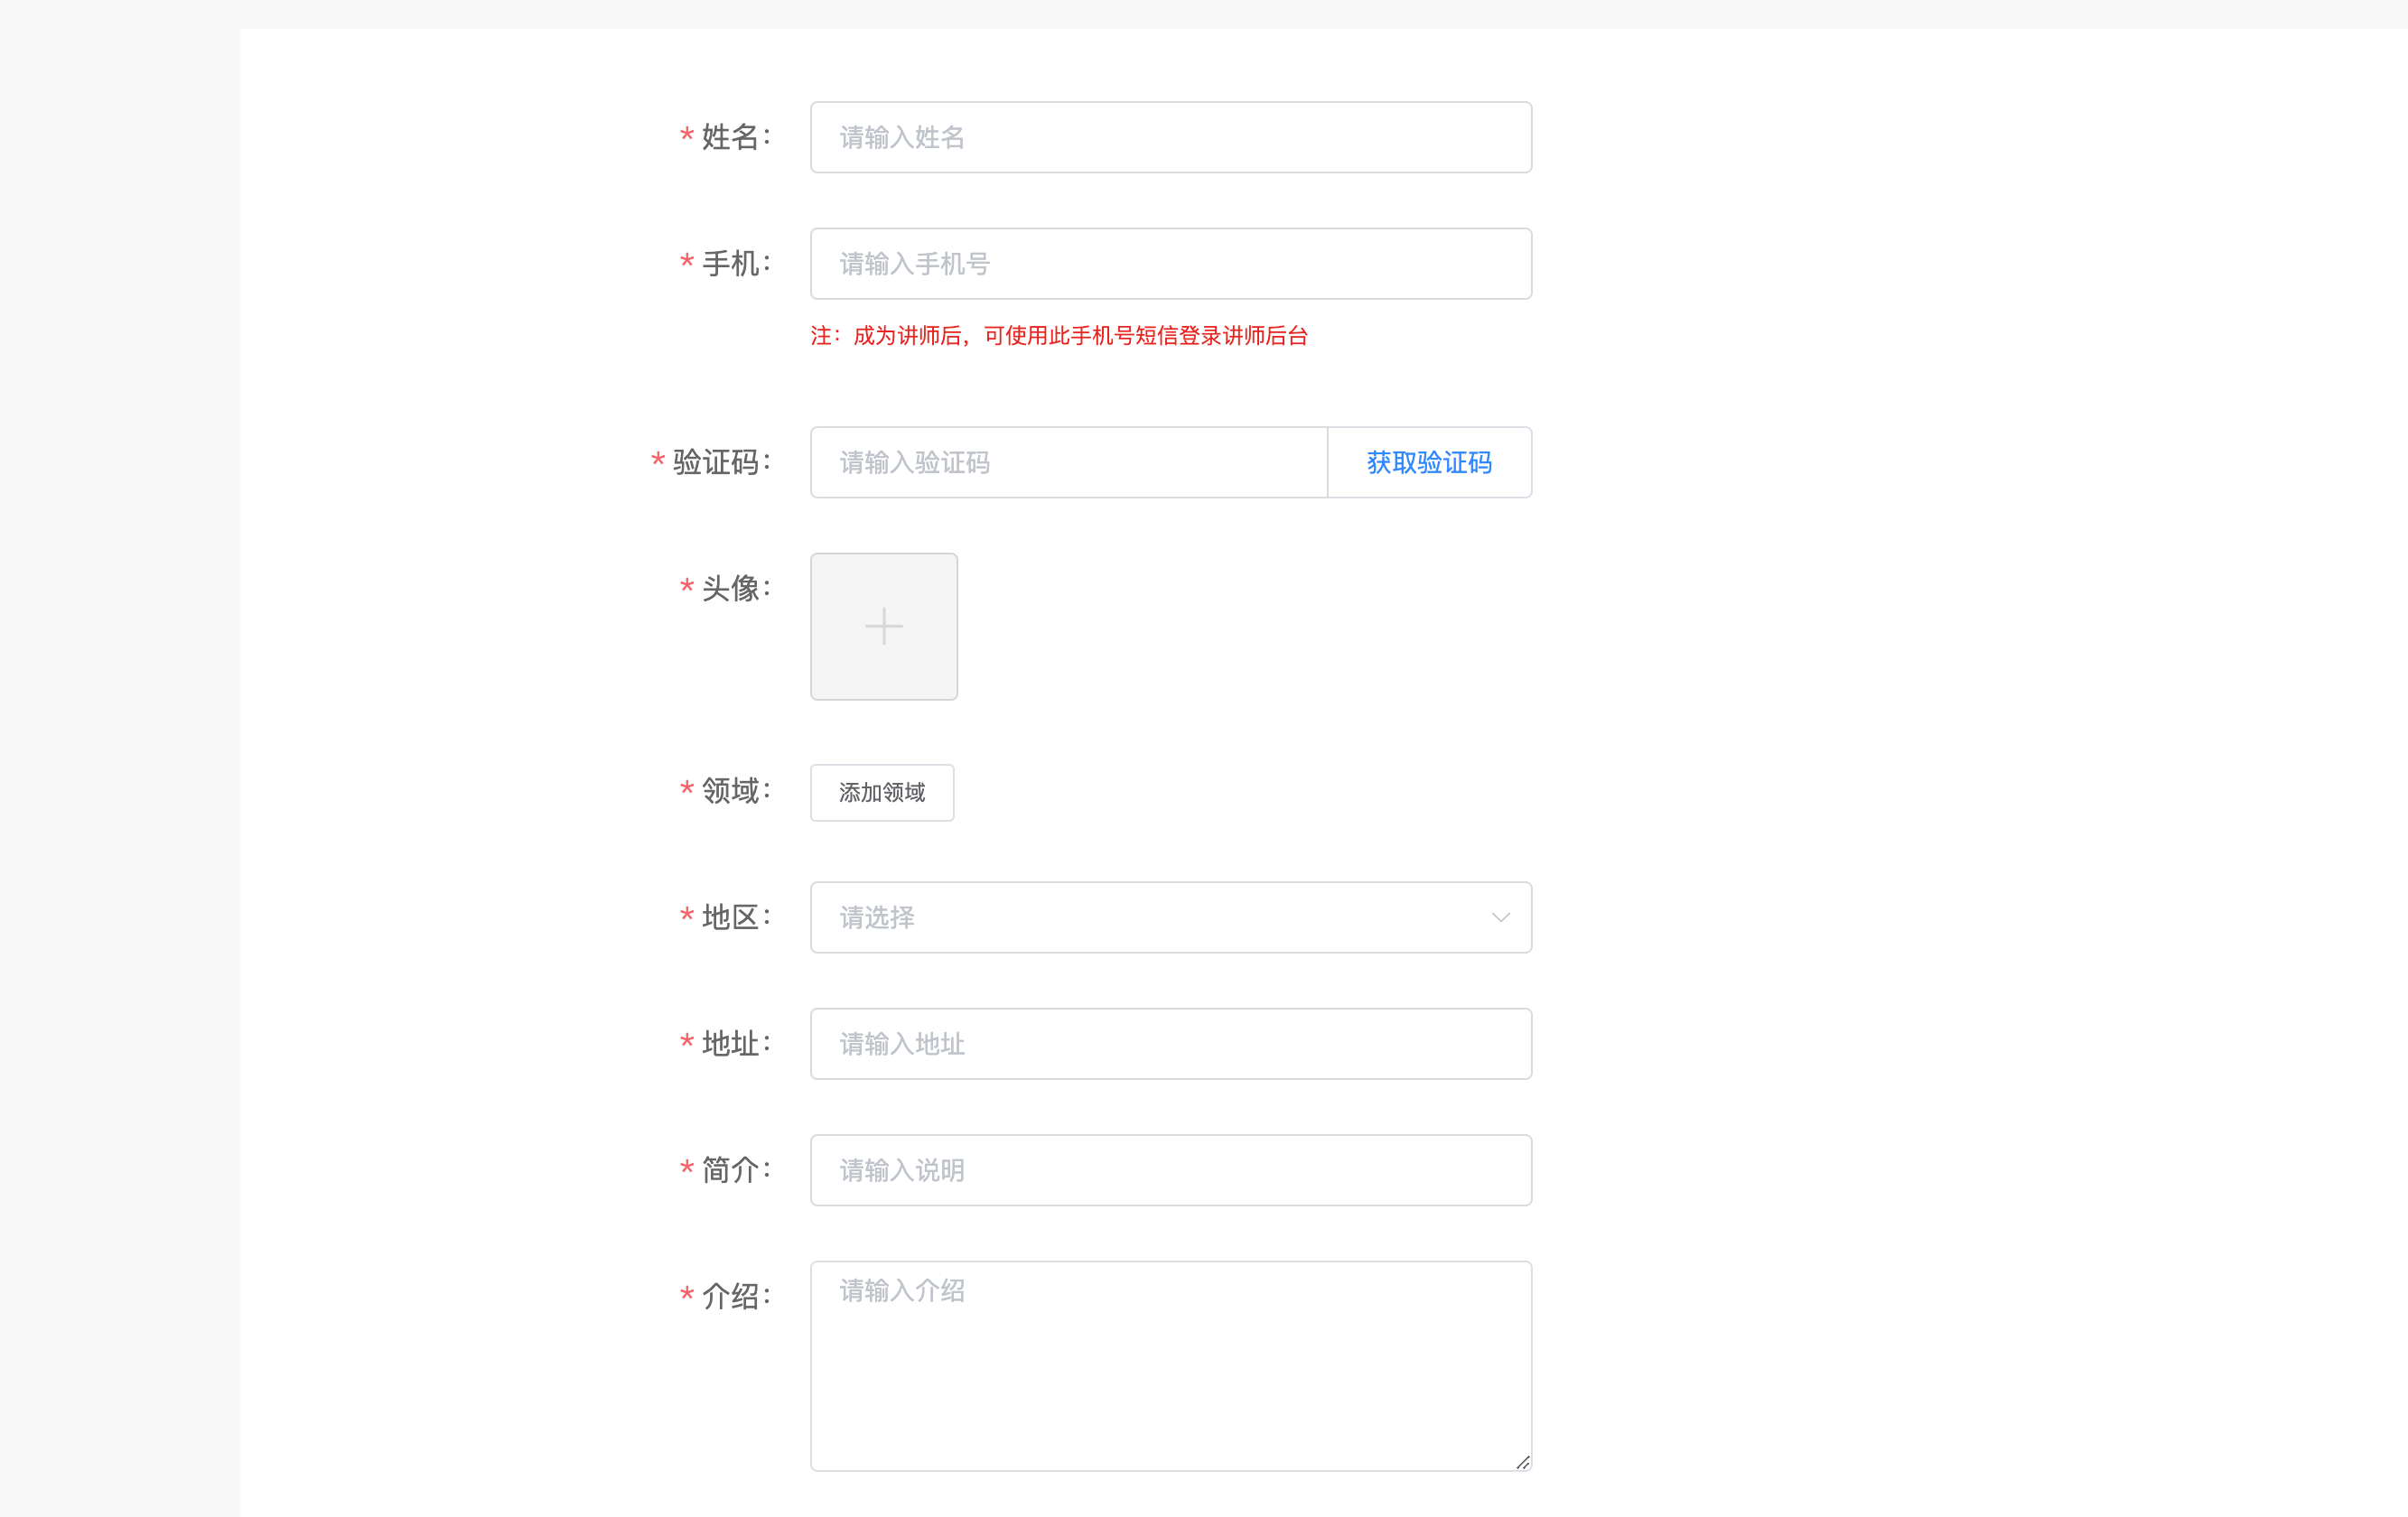Click the 介绍 field label
The image size is (2408, 1517).
point(736,1296)
